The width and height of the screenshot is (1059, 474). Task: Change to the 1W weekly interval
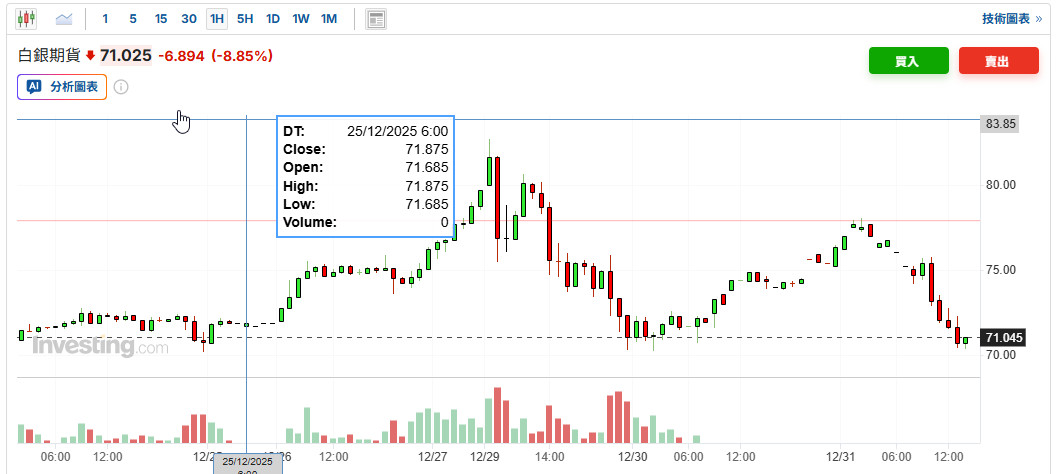(x=301, y=19)
